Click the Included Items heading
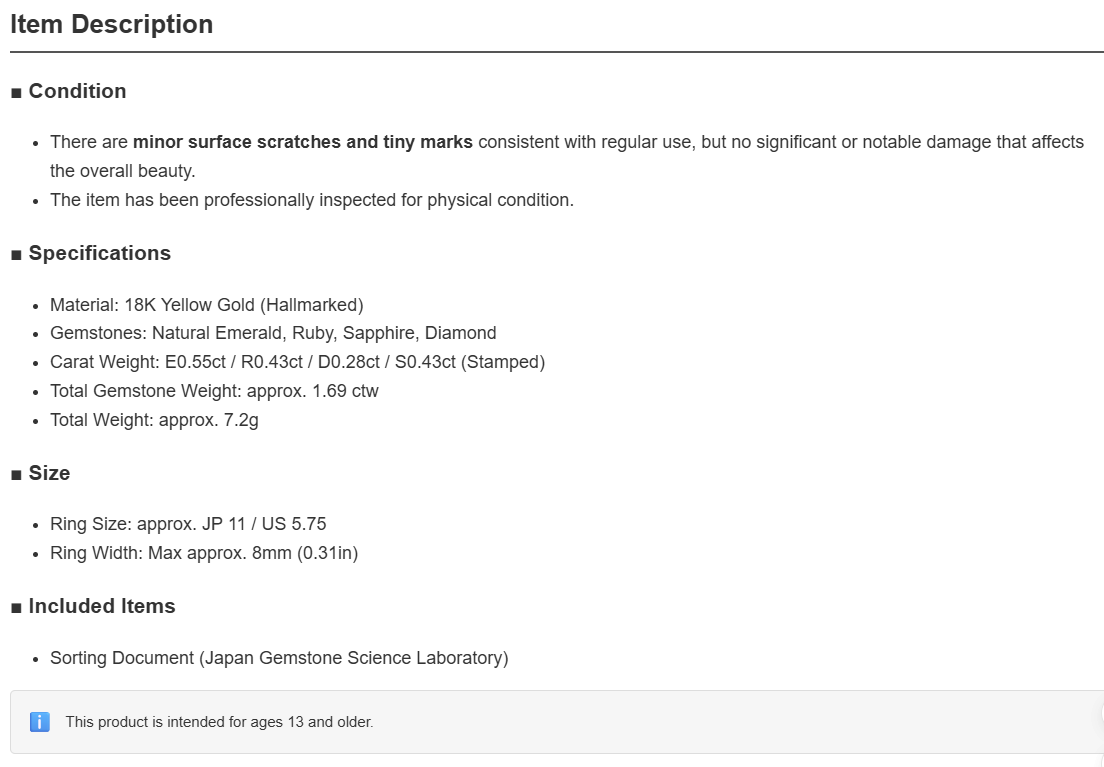 point(102,606)
